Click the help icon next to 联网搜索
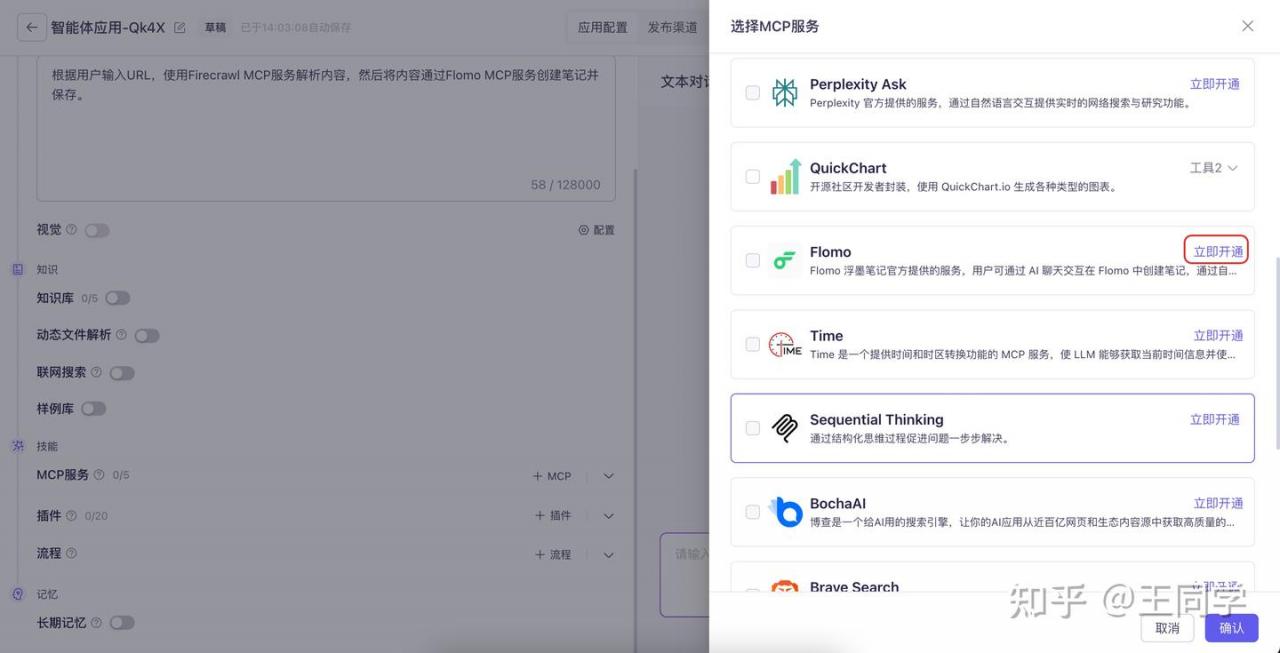 pos(96,372)
